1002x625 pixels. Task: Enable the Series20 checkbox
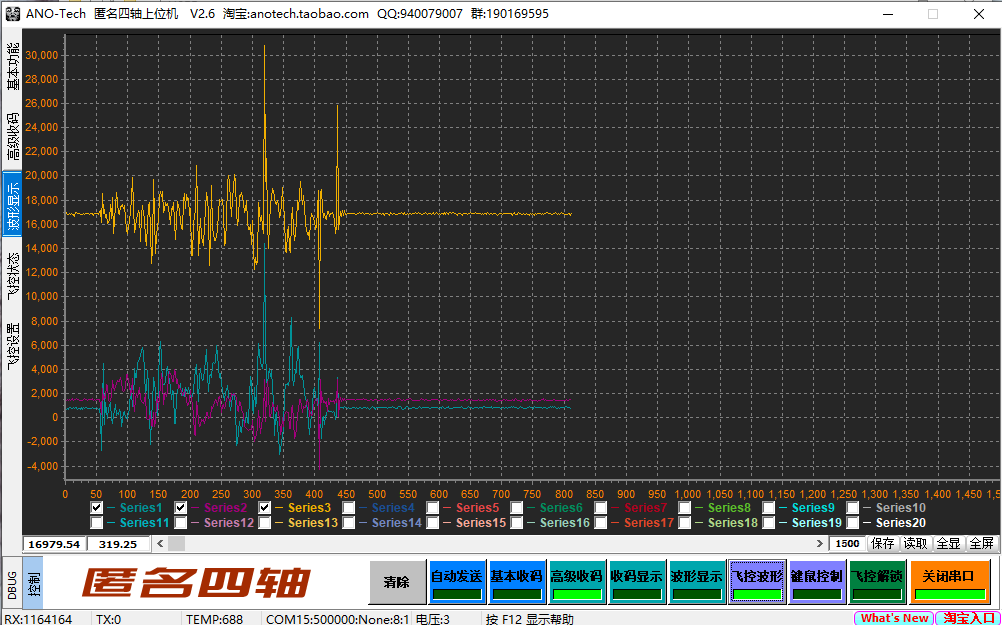pos(852,523)
